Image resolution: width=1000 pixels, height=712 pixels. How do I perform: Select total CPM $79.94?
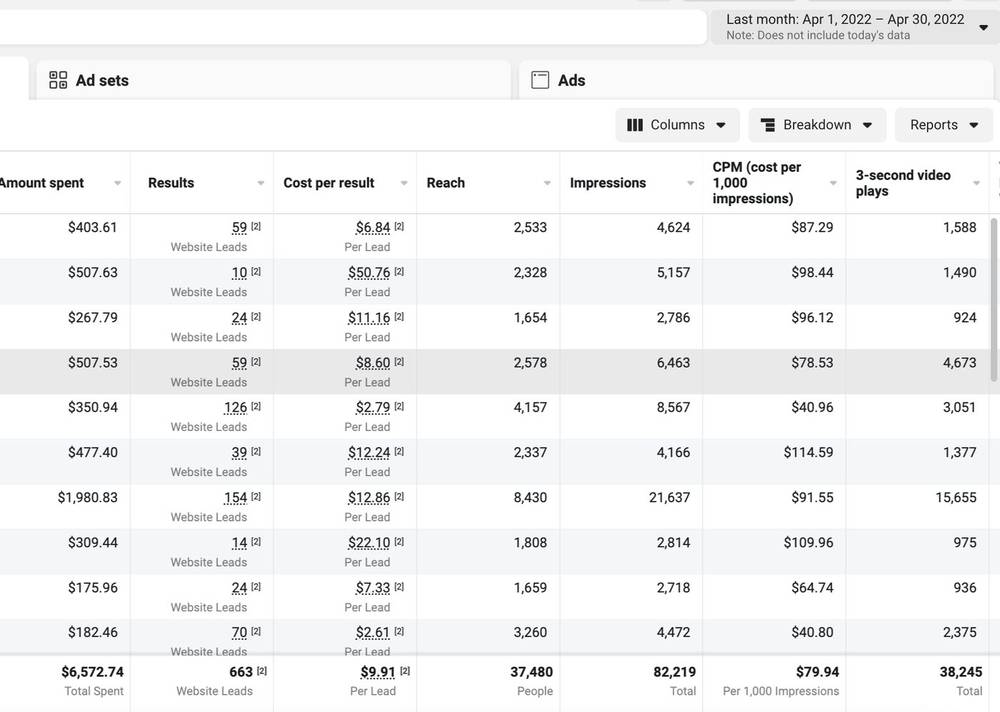coord(817,672)
